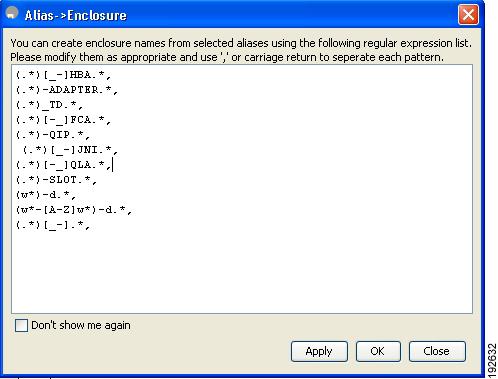Place the cursor in the HBA pattern line
This screenshot has width=498, height=379.
63,75
